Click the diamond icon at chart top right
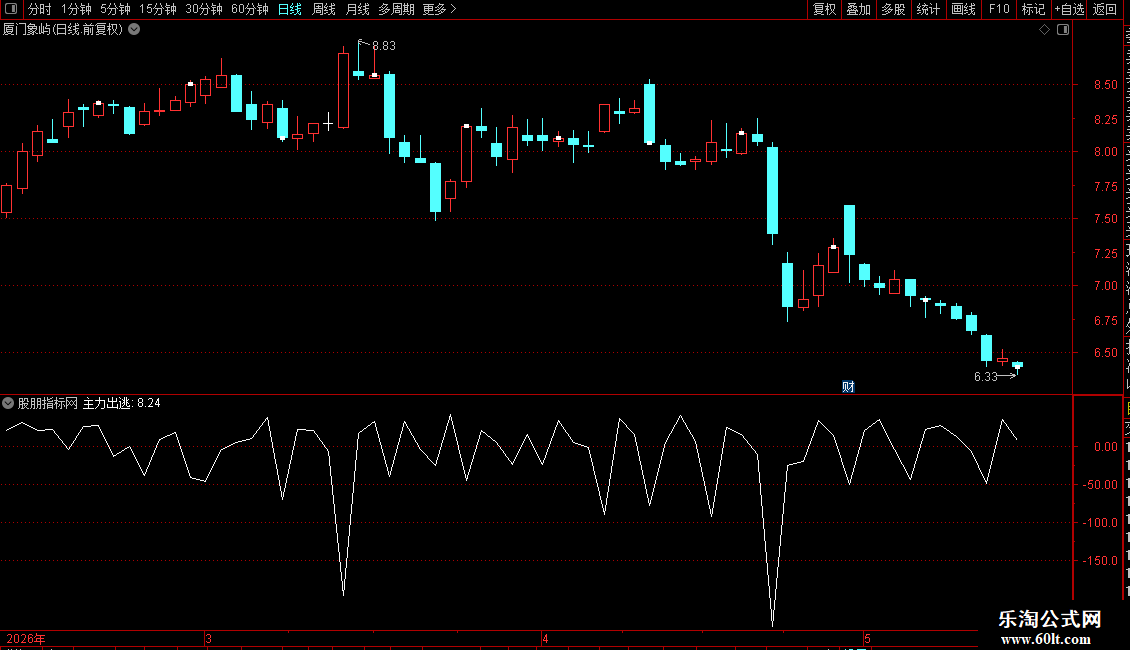 [1044, 30]
